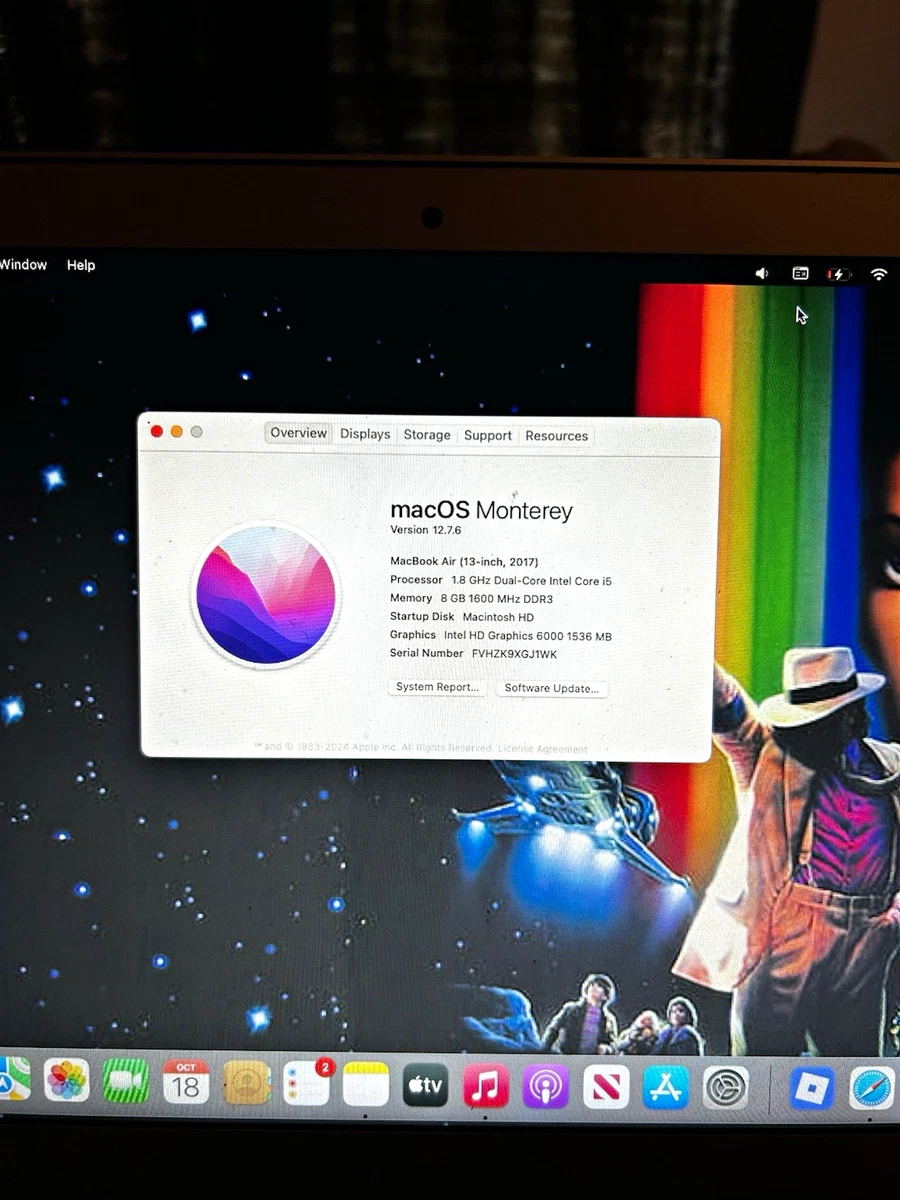This screenshot has height=1200, width=900.
Task: Click the Version 12.7.6 text
Action: (426, 530)
